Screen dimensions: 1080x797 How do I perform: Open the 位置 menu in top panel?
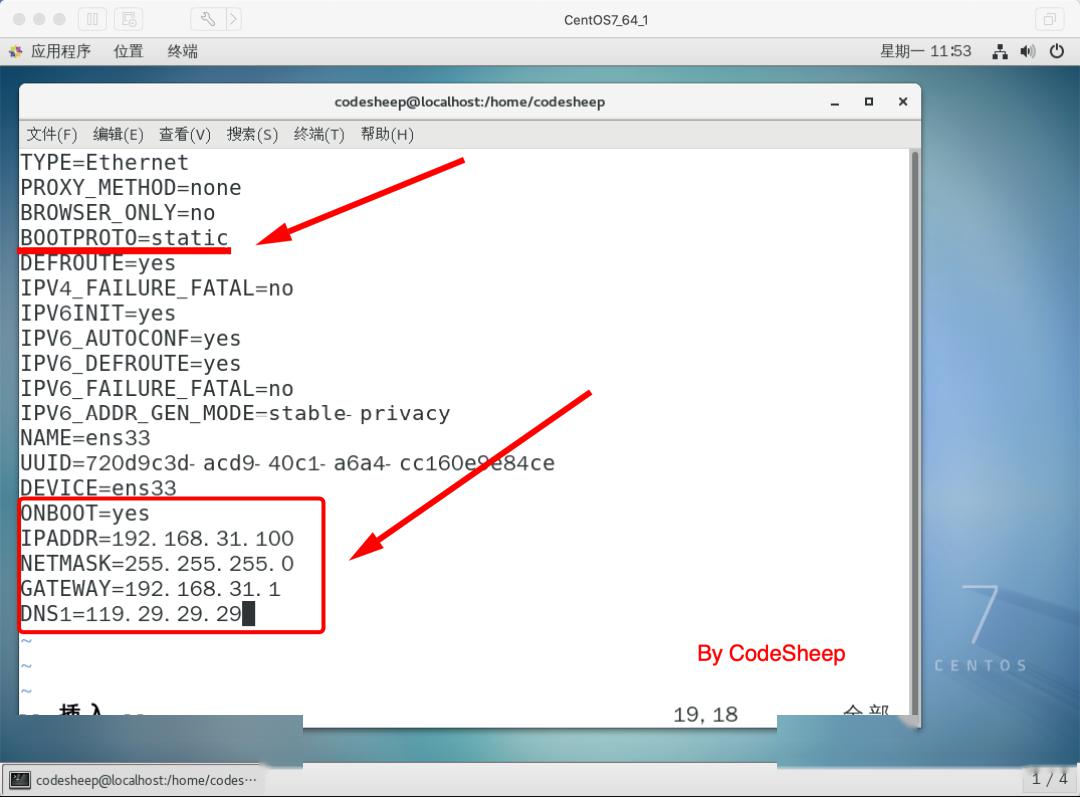click(x=128, y=52)
